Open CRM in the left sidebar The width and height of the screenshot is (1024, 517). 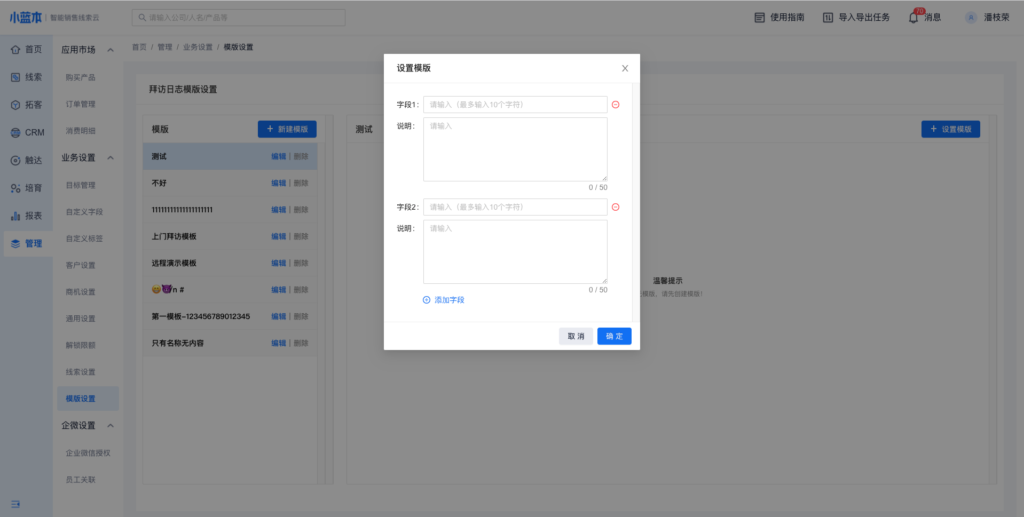(26, 132)
